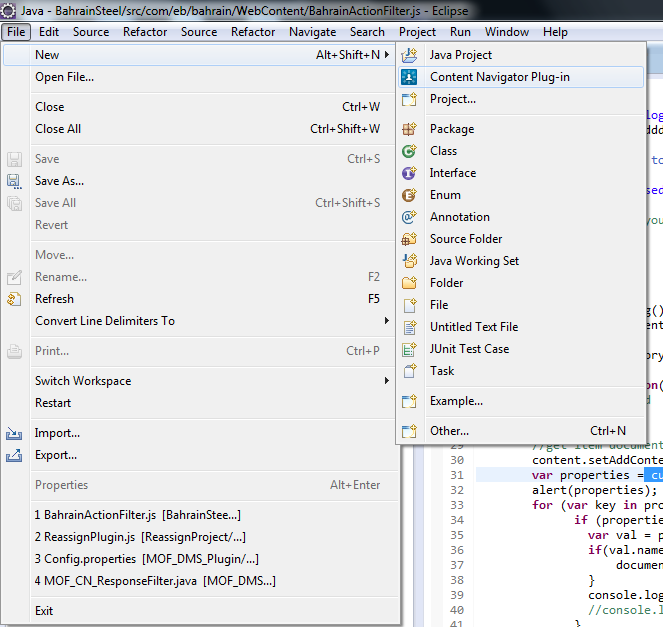Image resolution: width=663 pixels, height=627 pixels.
Task: Click the Refresh icon in File menu
Action: coord(14,299)
